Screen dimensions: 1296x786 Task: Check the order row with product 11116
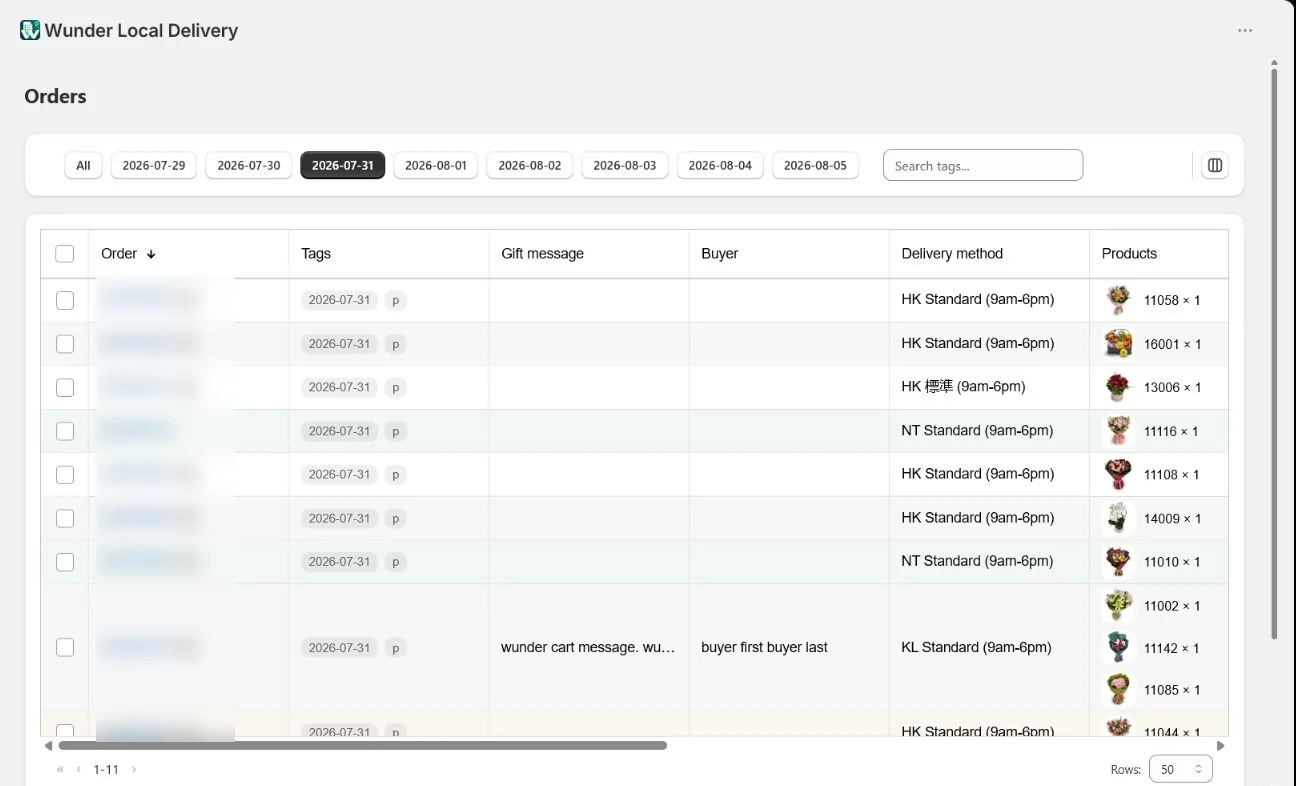[65, 431]
